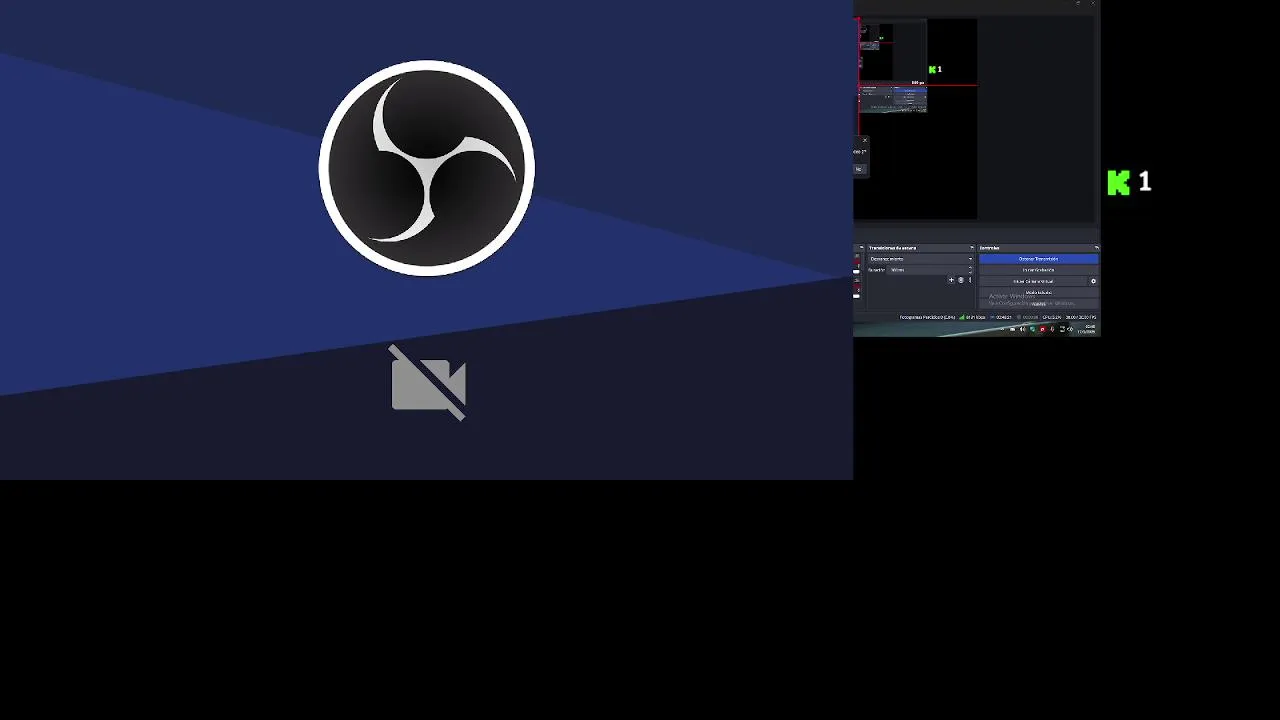Click the OBS preview canvas
The image size is (1280, 720).
tap(915, 118)
